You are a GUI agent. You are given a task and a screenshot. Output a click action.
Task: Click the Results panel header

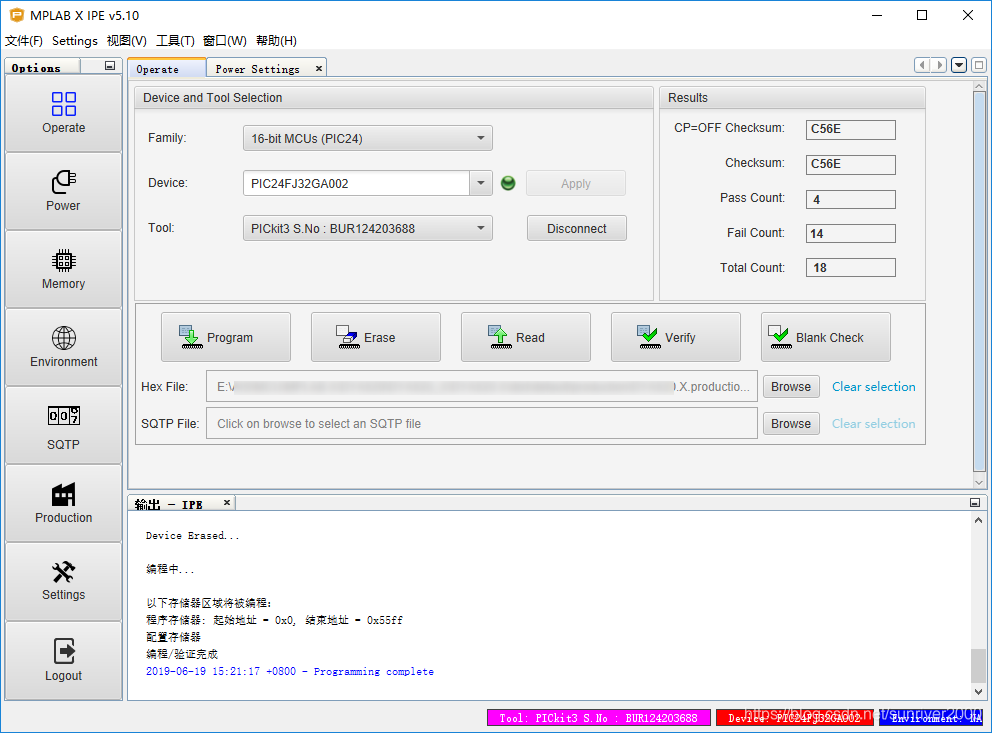point(792,97)
